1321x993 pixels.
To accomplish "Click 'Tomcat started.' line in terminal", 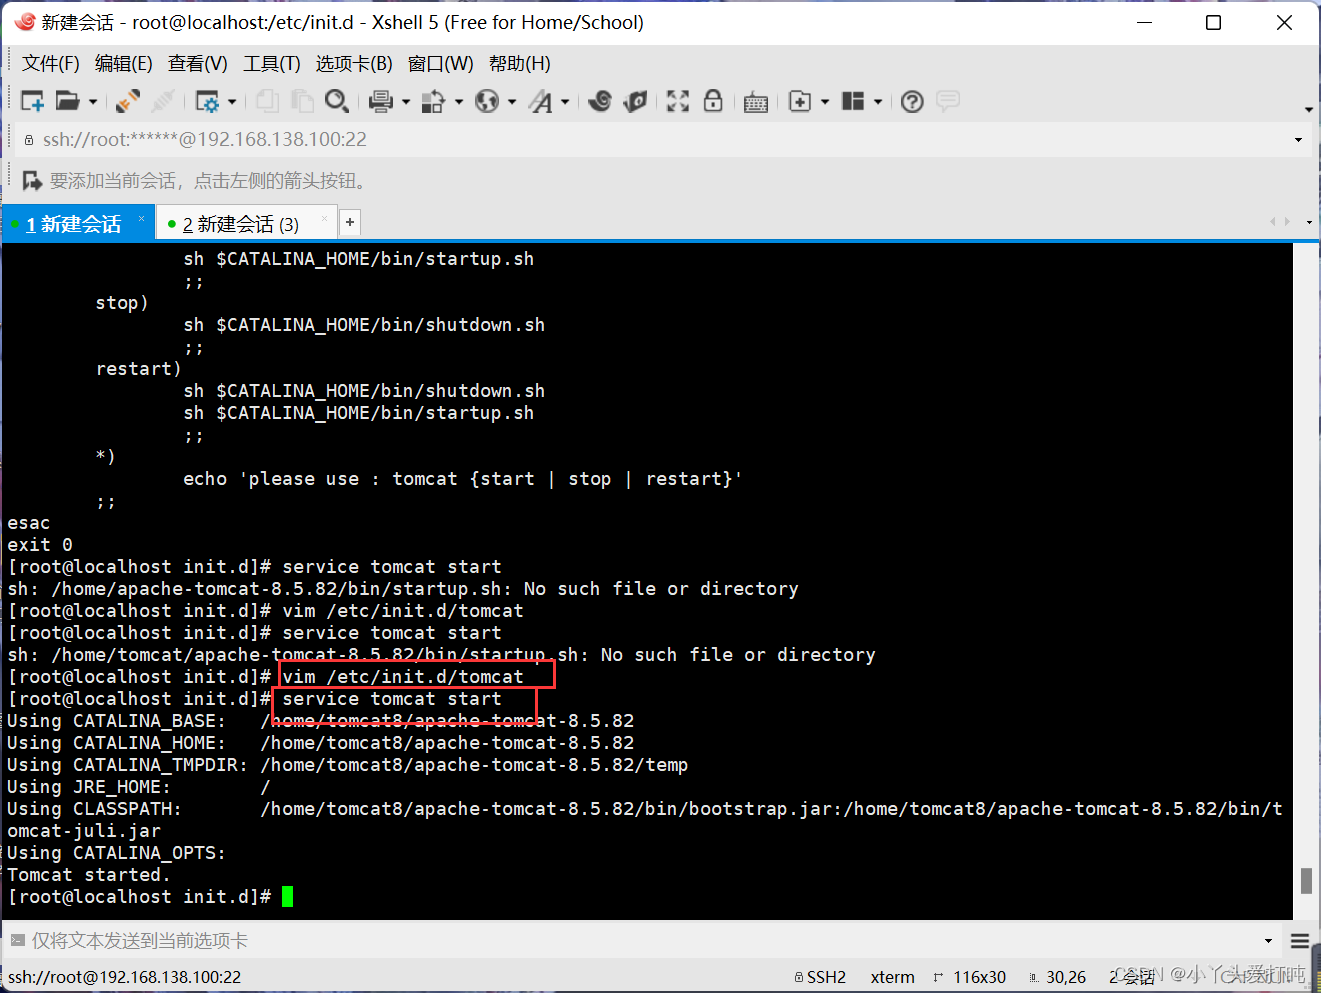I will [x=89, y=875].
